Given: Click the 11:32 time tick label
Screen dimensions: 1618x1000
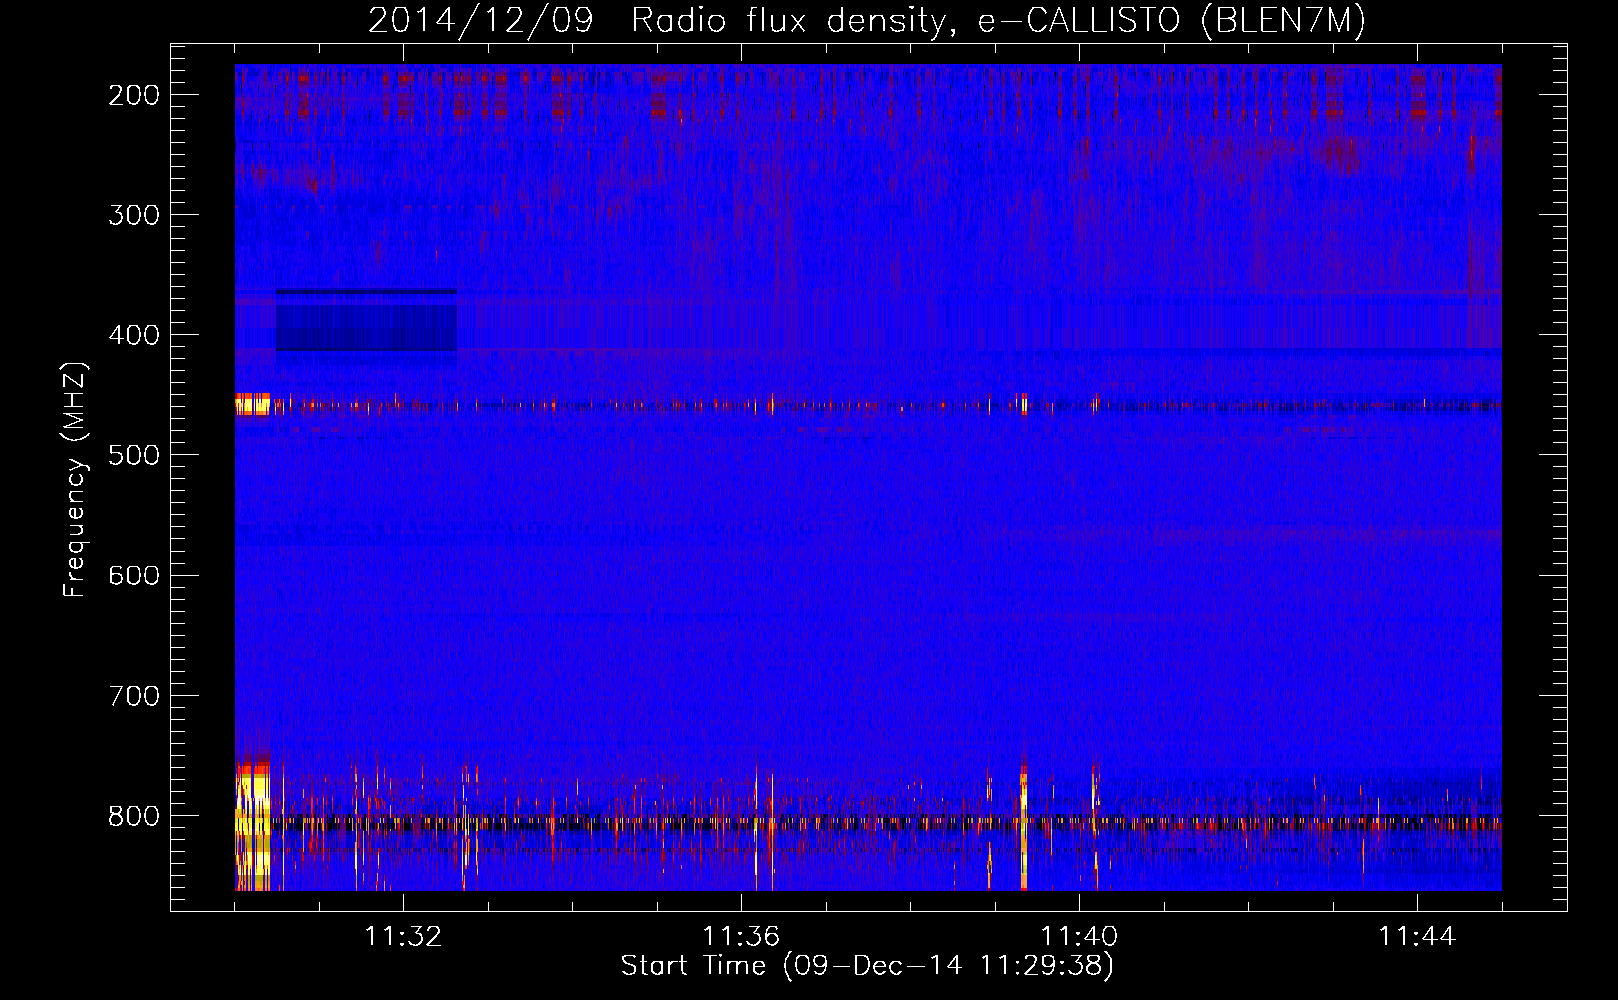Looking at the screenshot, I should click(x=403, y=937).
